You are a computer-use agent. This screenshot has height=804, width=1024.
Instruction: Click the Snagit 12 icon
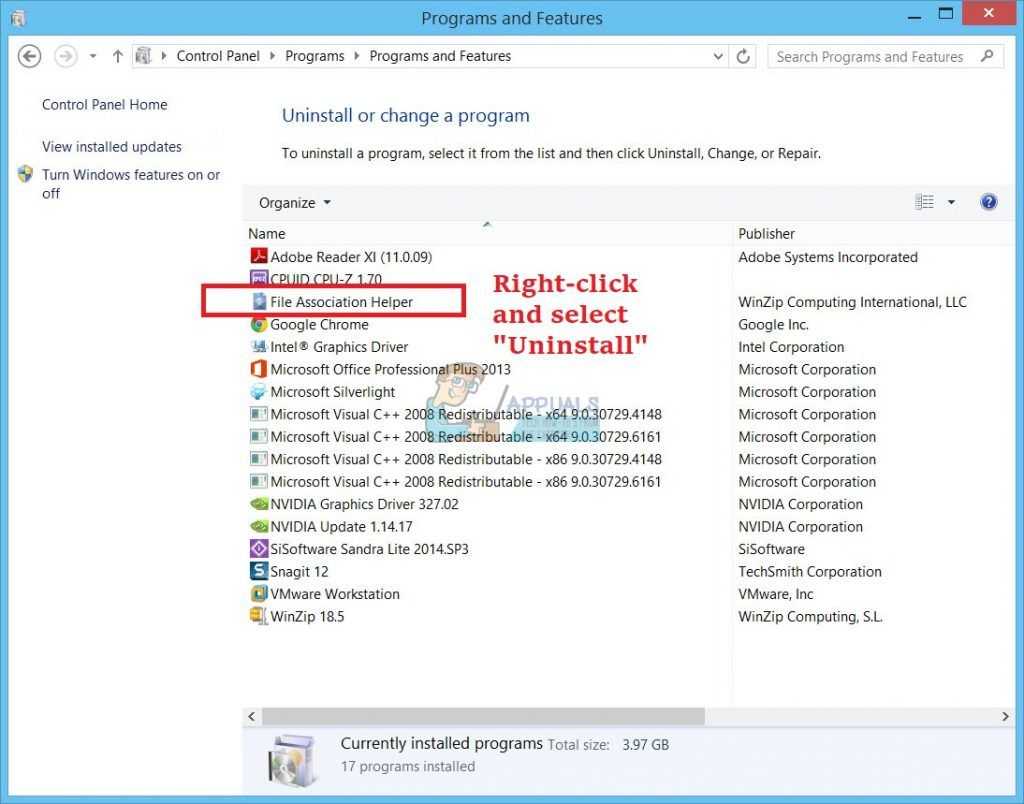[259, 572]
